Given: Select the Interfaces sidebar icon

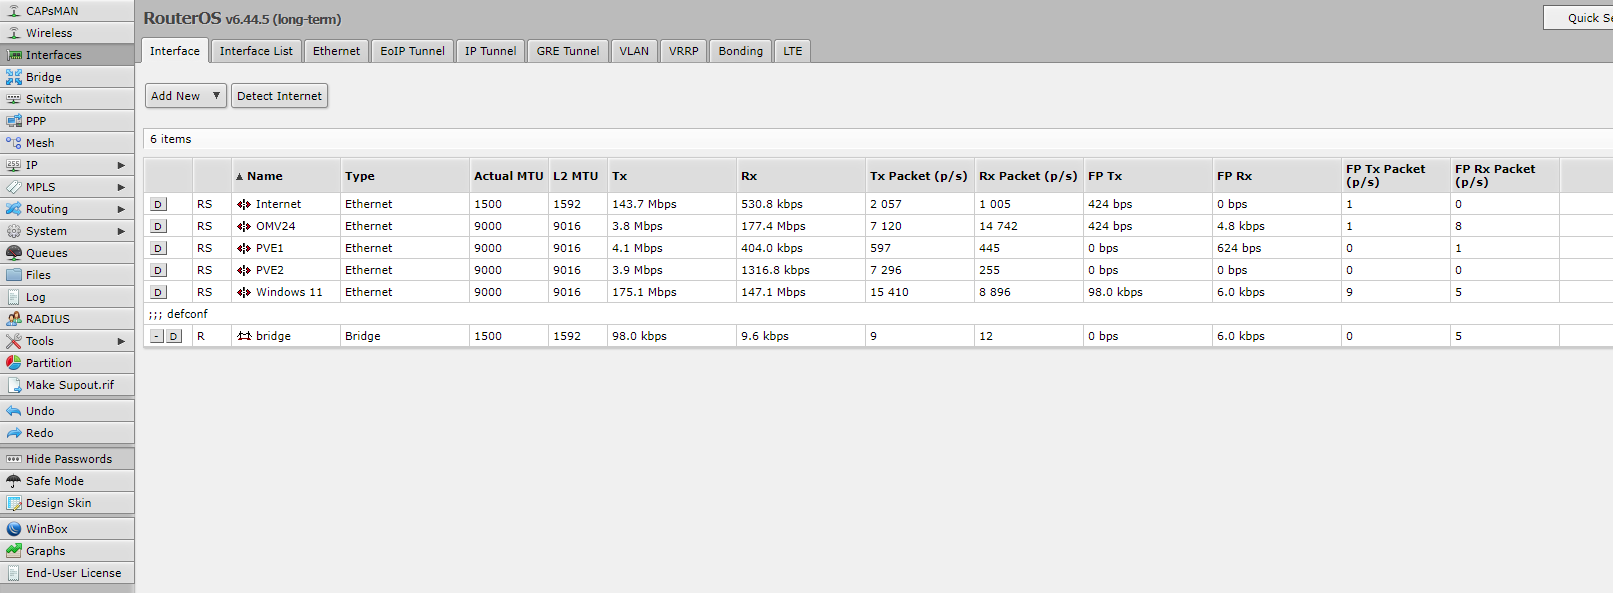Looking at the screenshot, I should [x=14, y=55].
